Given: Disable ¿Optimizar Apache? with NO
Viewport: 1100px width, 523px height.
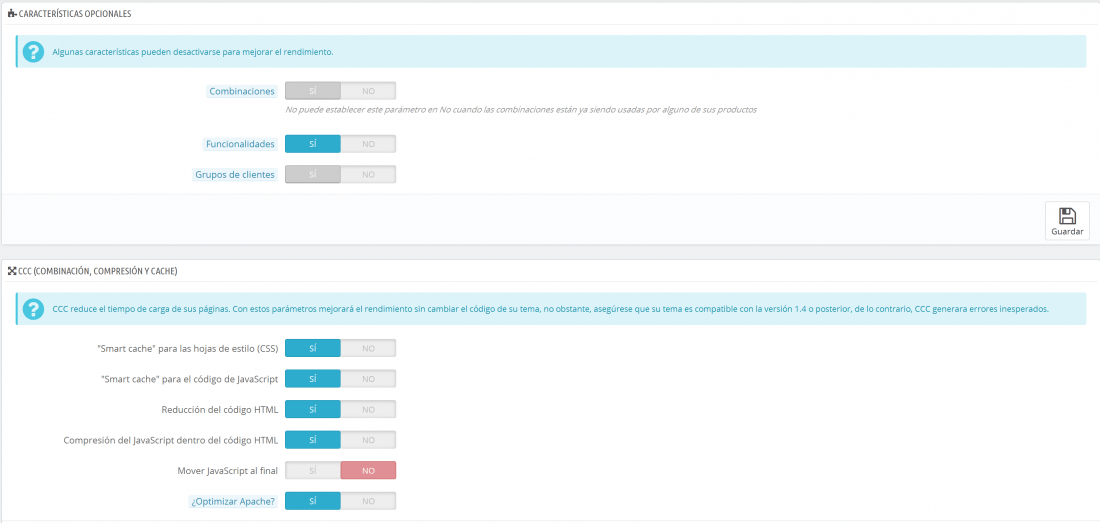Looking at the screenshot, I should [368, 501].
